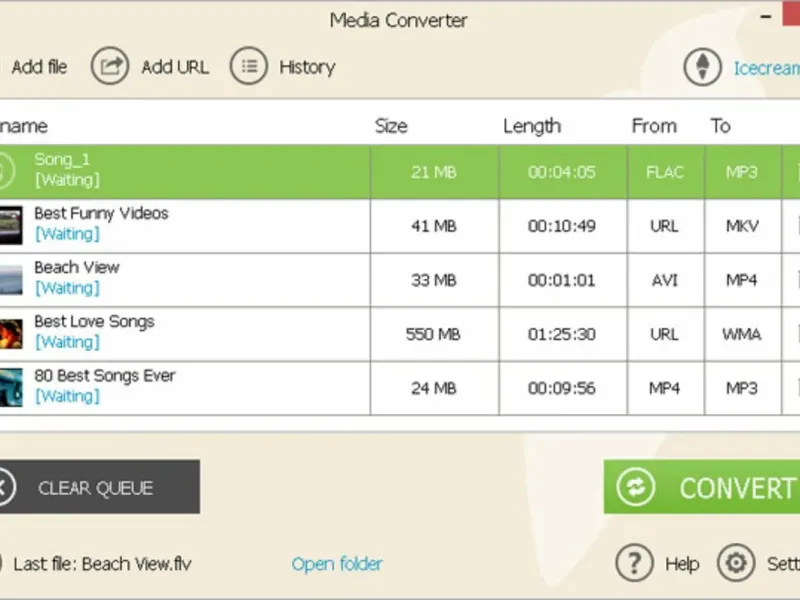The width and height of the screenshot is (800, 600).
Task: Click the To column header
Action: [720, 126]
